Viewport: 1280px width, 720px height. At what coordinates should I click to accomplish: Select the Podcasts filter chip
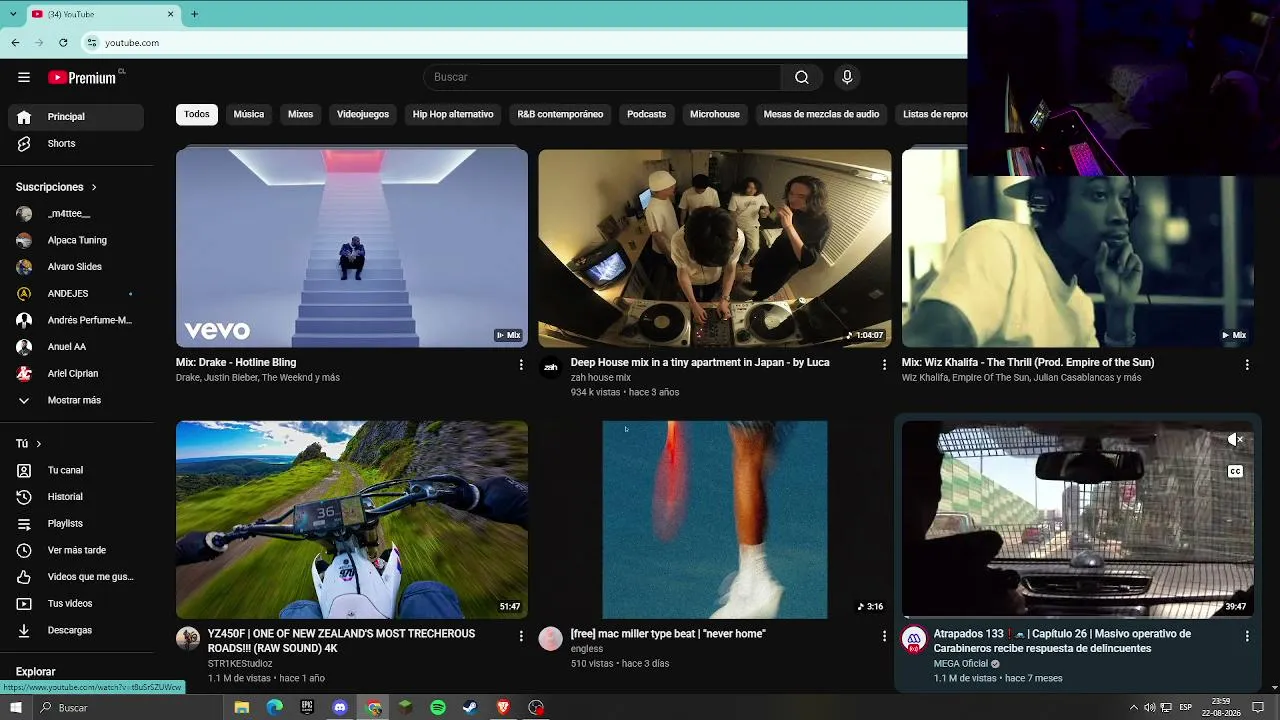pyautogui.click(x=646, y=114)
